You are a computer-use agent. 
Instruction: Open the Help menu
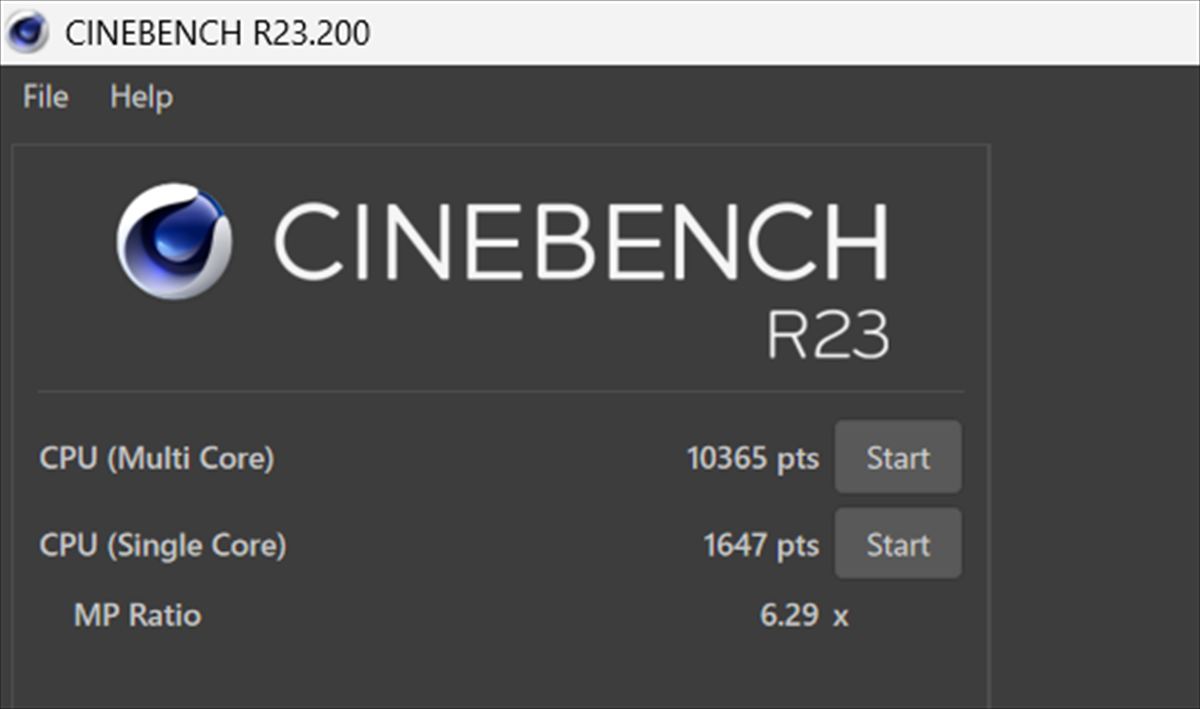tap(141, 98)
